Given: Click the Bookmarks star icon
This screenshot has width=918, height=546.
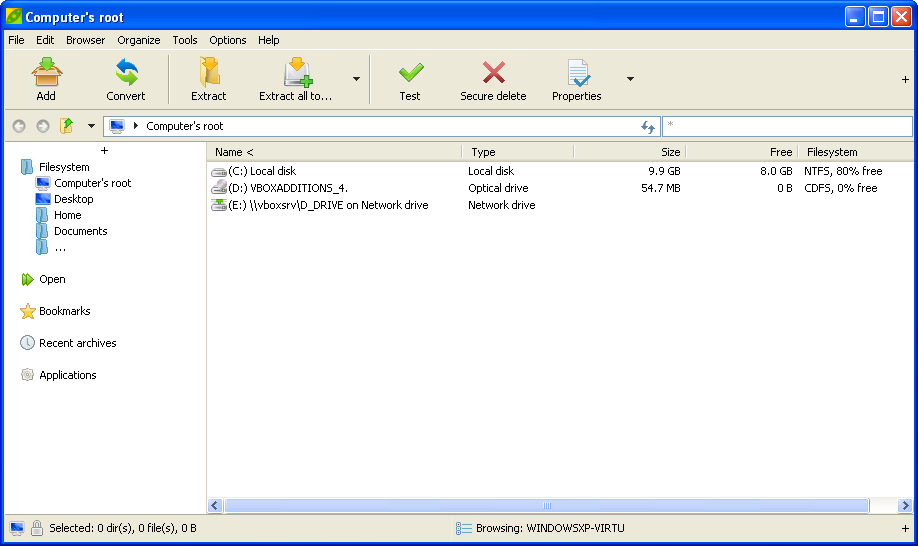Looking at the screenshot, I should pyautogui.click(x=28, y=311).
